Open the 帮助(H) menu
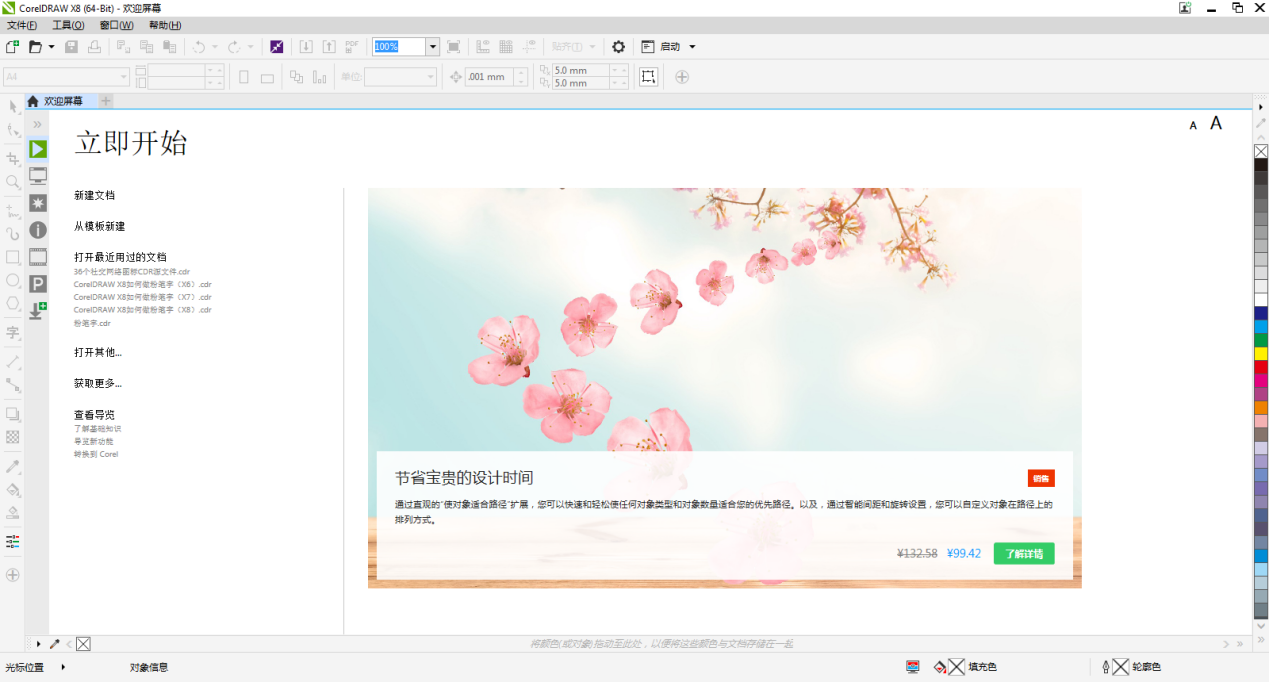The height and width of the screenshot is (682, 1269). [x=165, y=25]
